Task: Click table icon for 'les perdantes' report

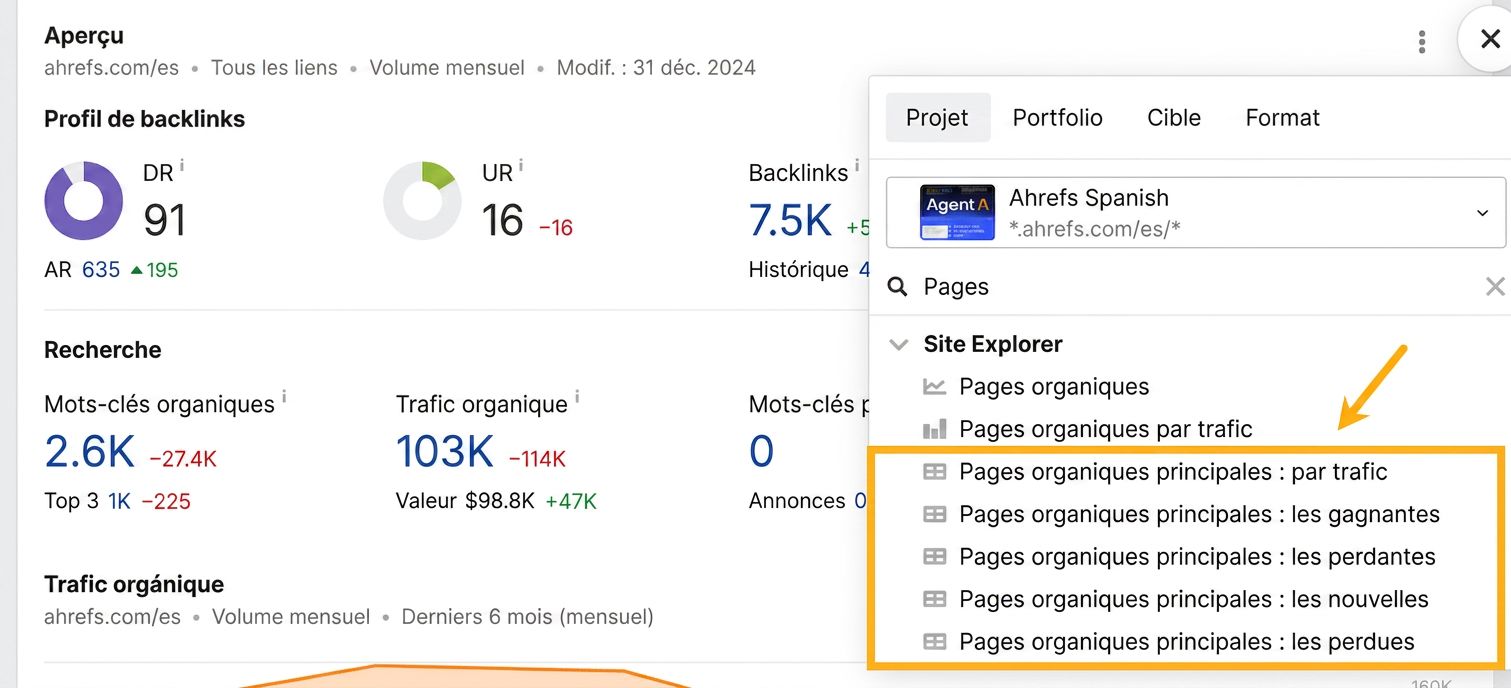Action: (x=934, y=557)
